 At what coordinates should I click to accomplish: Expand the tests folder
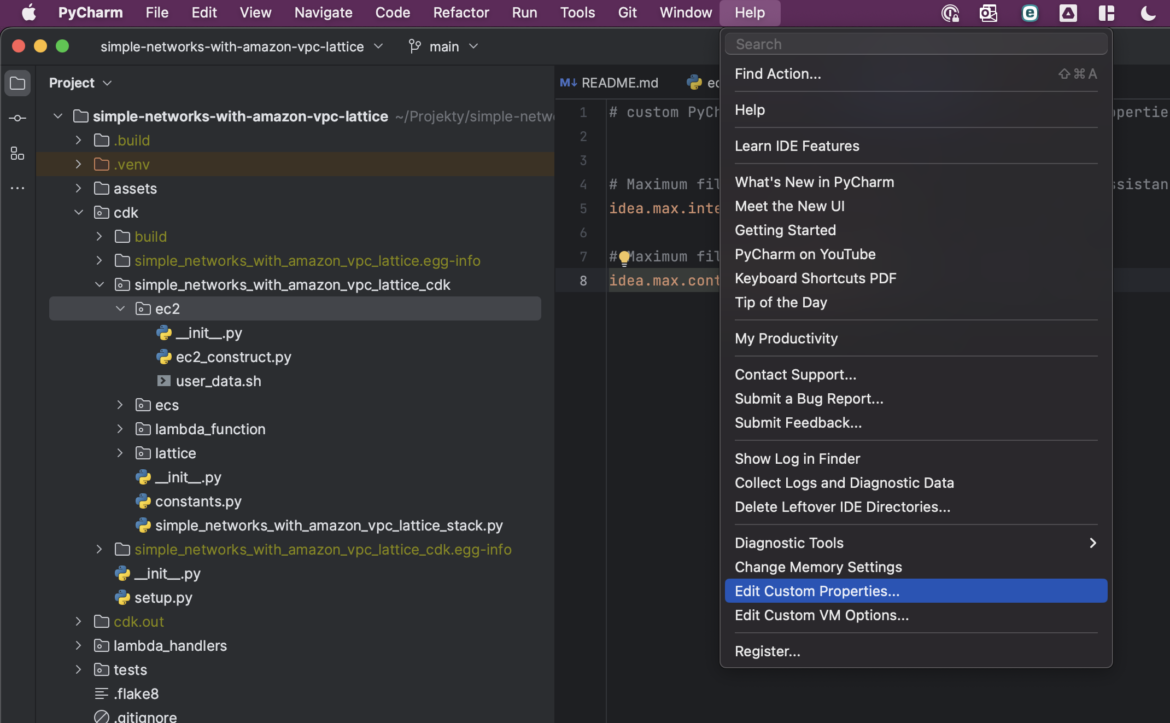click(78, 669)
